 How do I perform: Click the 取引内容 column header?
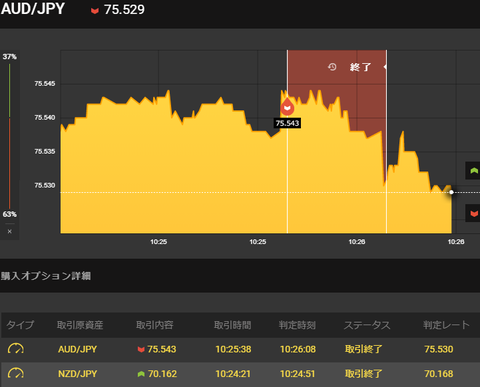155,325
